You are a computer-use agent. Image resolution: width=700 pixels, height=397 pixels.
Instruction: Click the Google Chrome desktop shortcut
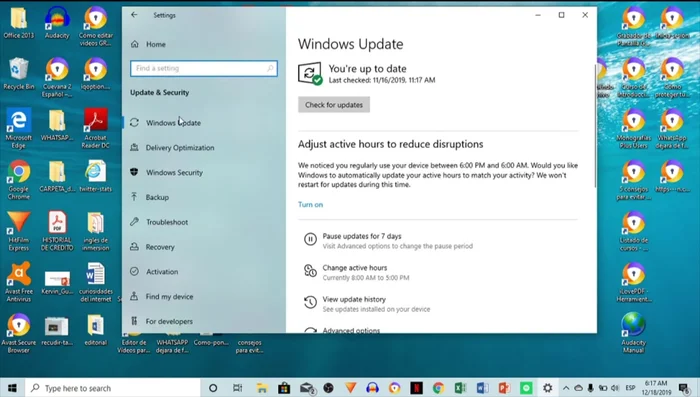(19, 180)
